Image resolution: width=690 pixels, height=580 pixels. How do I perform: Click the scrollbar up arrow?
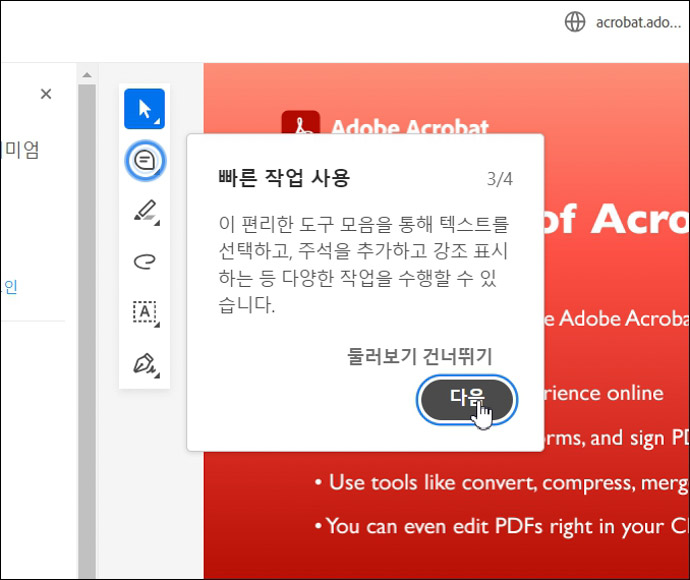(x=87, y=75)
